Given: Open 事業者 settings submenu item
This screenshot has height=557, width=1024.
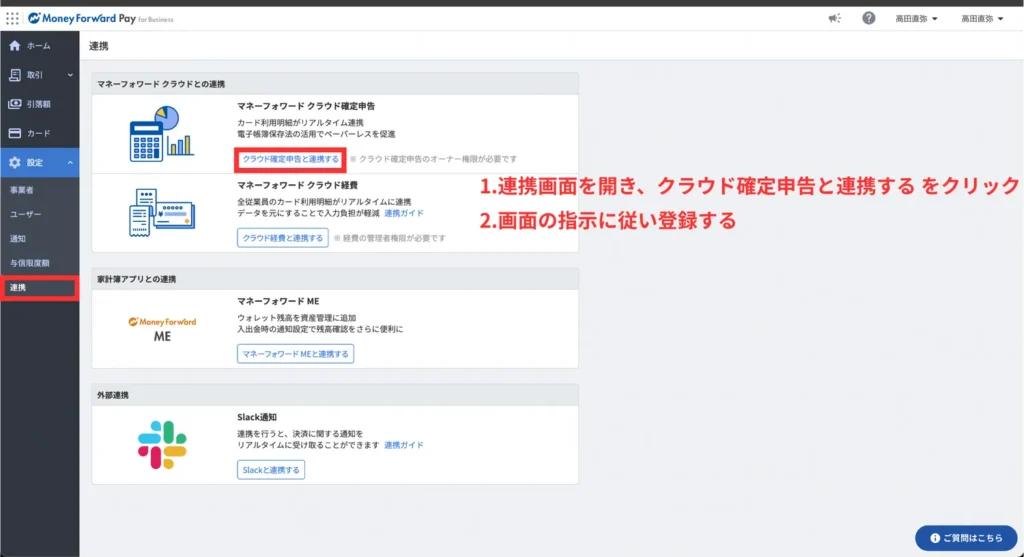Looking at the screenshot, I should (39, 190).
